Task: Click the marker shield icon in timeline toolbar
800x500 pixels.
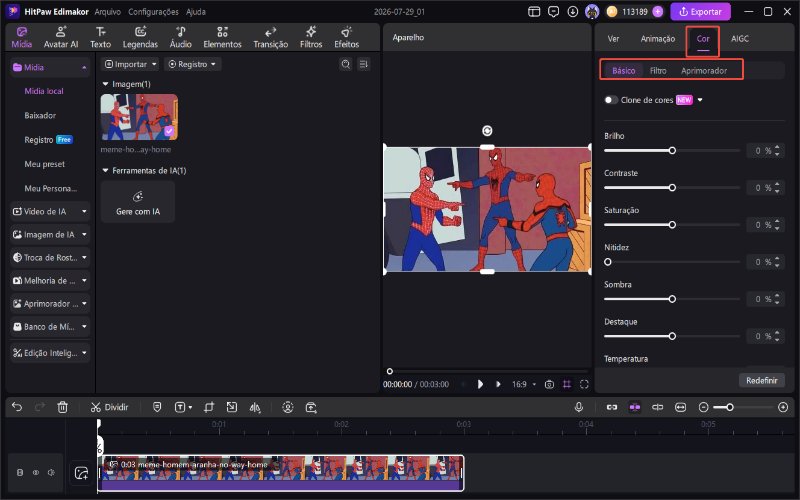Action: [x=157, y=407]
